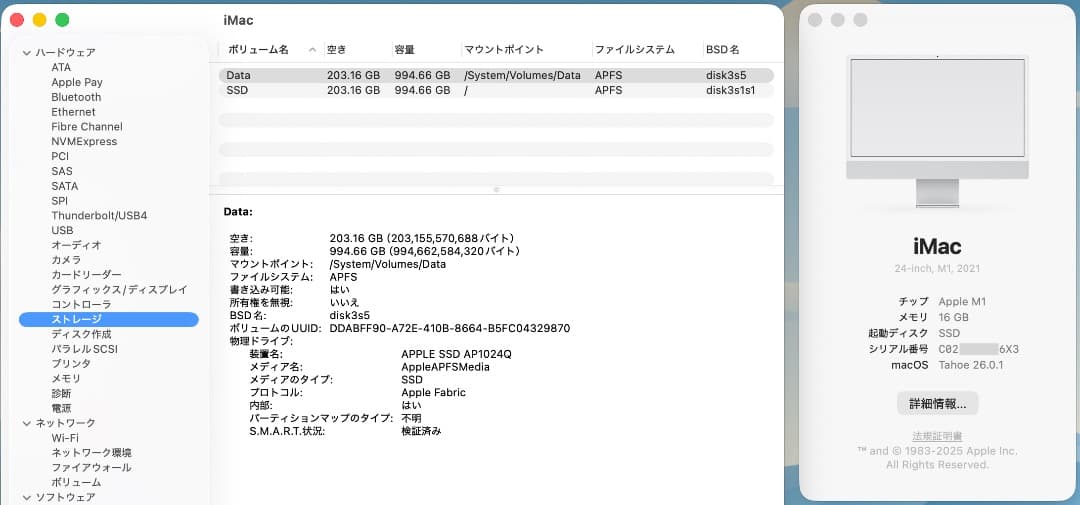The height and width of the screenshot is (505, 1080).
Task: Sort by ファイルシステム column header
Action: coord(634,50)
